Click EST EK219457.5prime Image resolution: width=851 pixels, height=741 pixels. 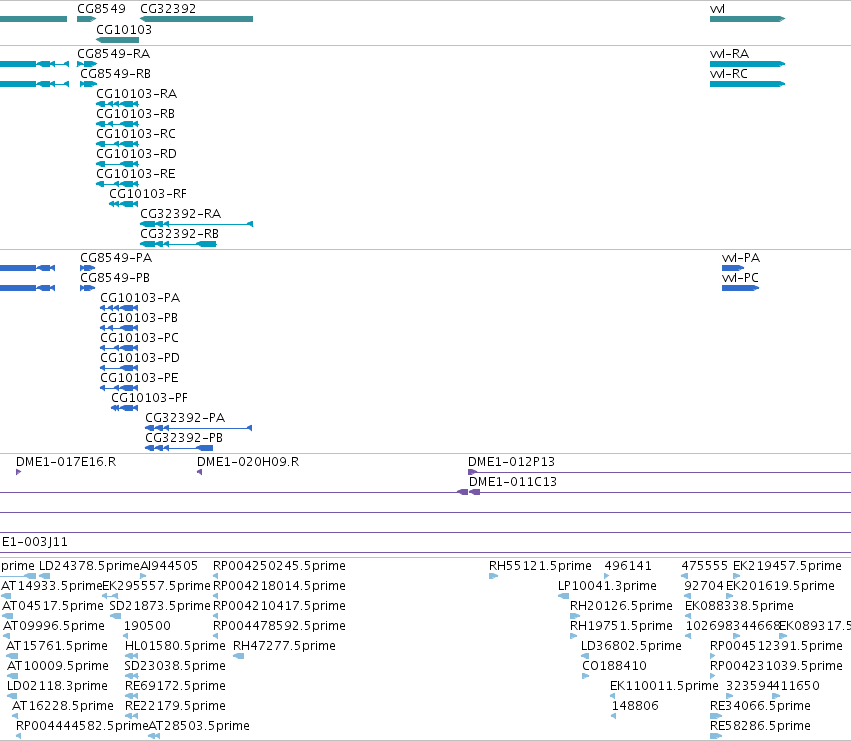(x=787, y=566)
